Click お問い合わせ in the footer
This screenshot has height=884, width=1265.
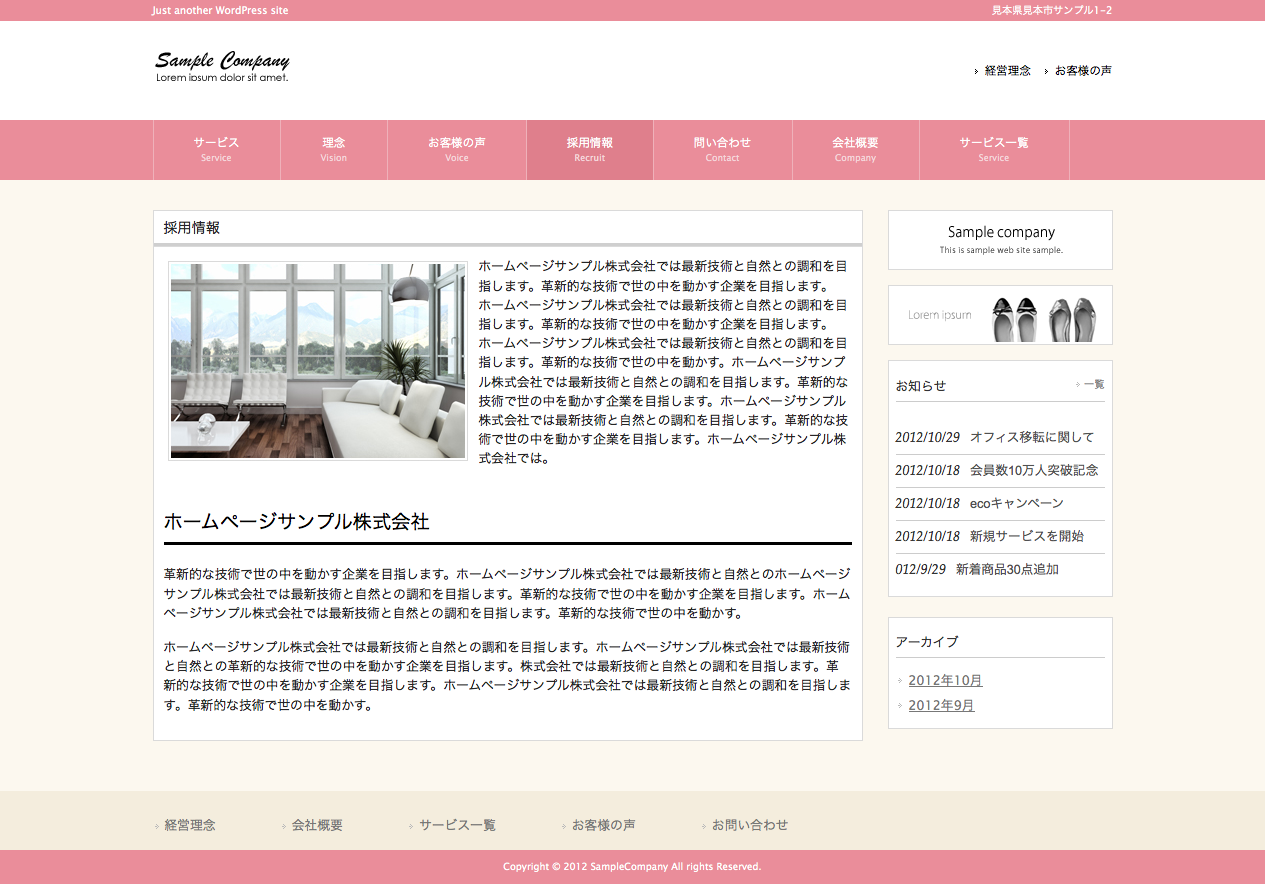(749, 826)
